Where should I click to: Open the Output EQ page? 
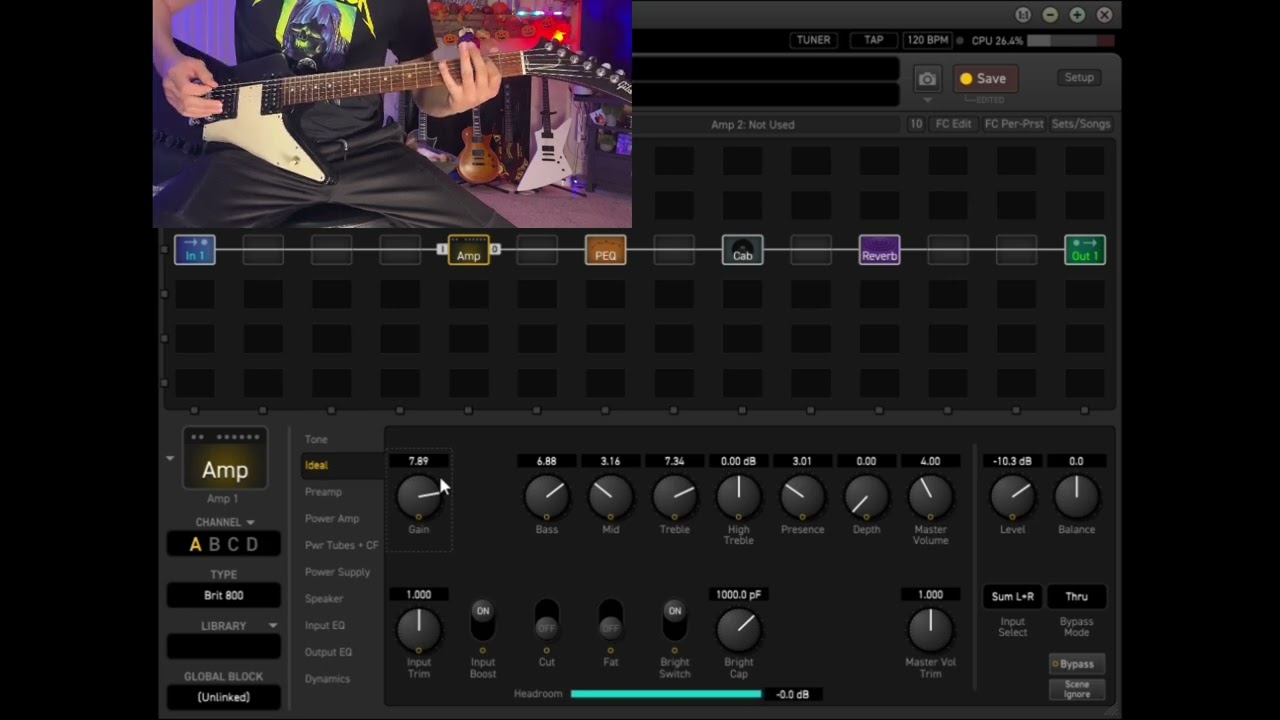point(328,652)
